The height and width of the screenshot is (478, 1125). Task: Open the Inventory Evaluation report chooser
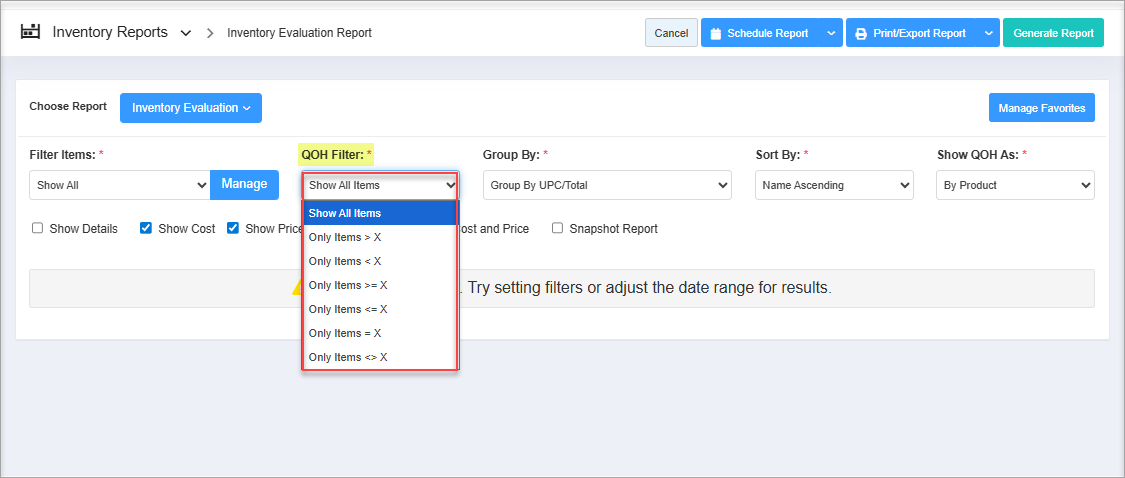pyautogui.click(x=190, y=108)
